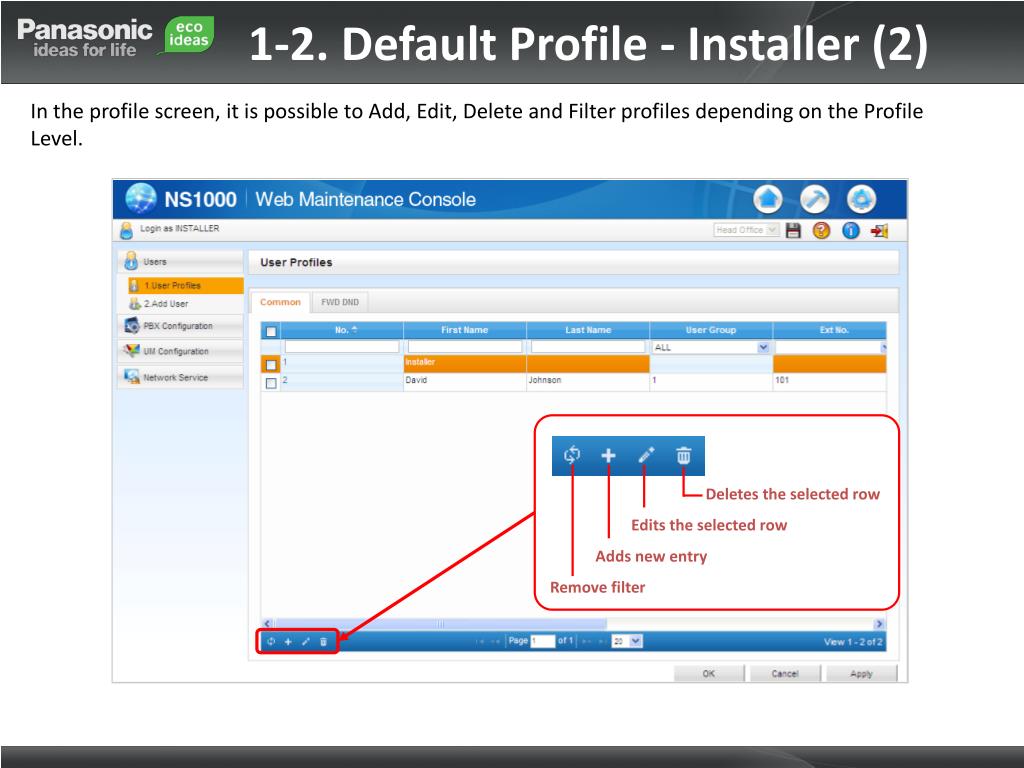This screenshot has width=1024, height=768.
Task: Log out using the exit door icon
Action: click(879, 230)
